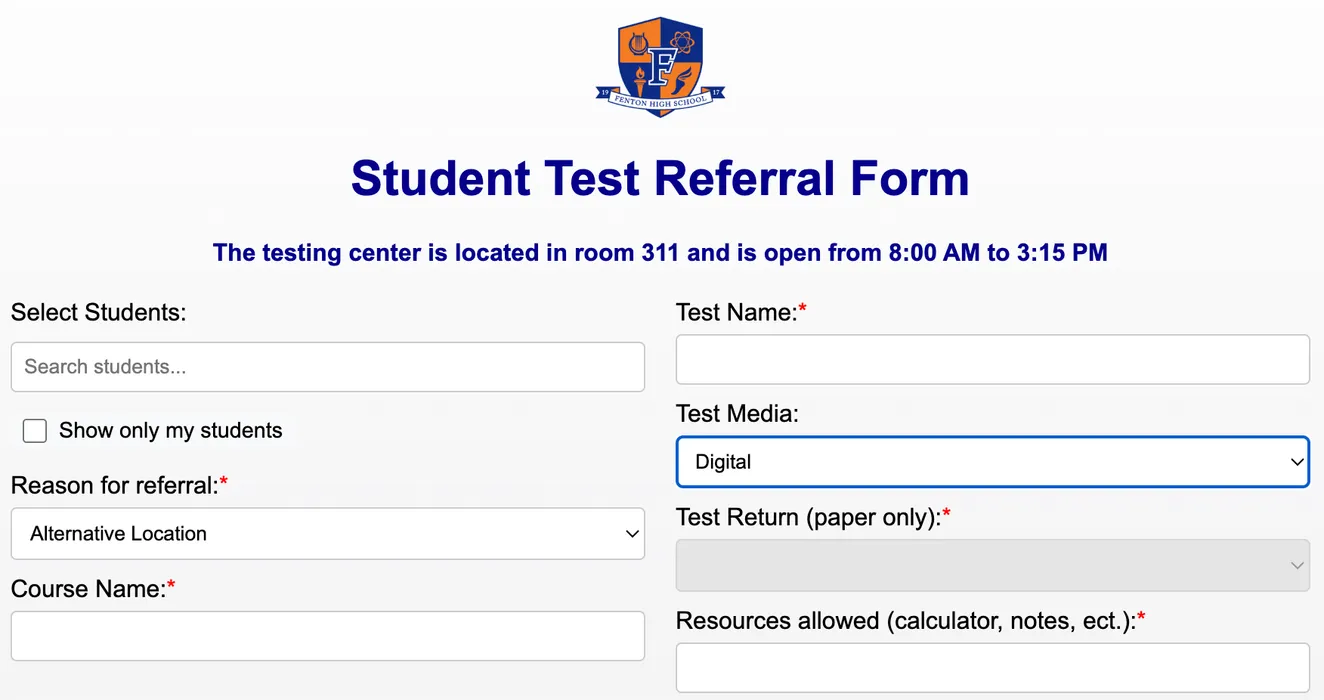Check the box beside Show only my students
This screenshot has height=700, width=1324.
tap(34, 430)
